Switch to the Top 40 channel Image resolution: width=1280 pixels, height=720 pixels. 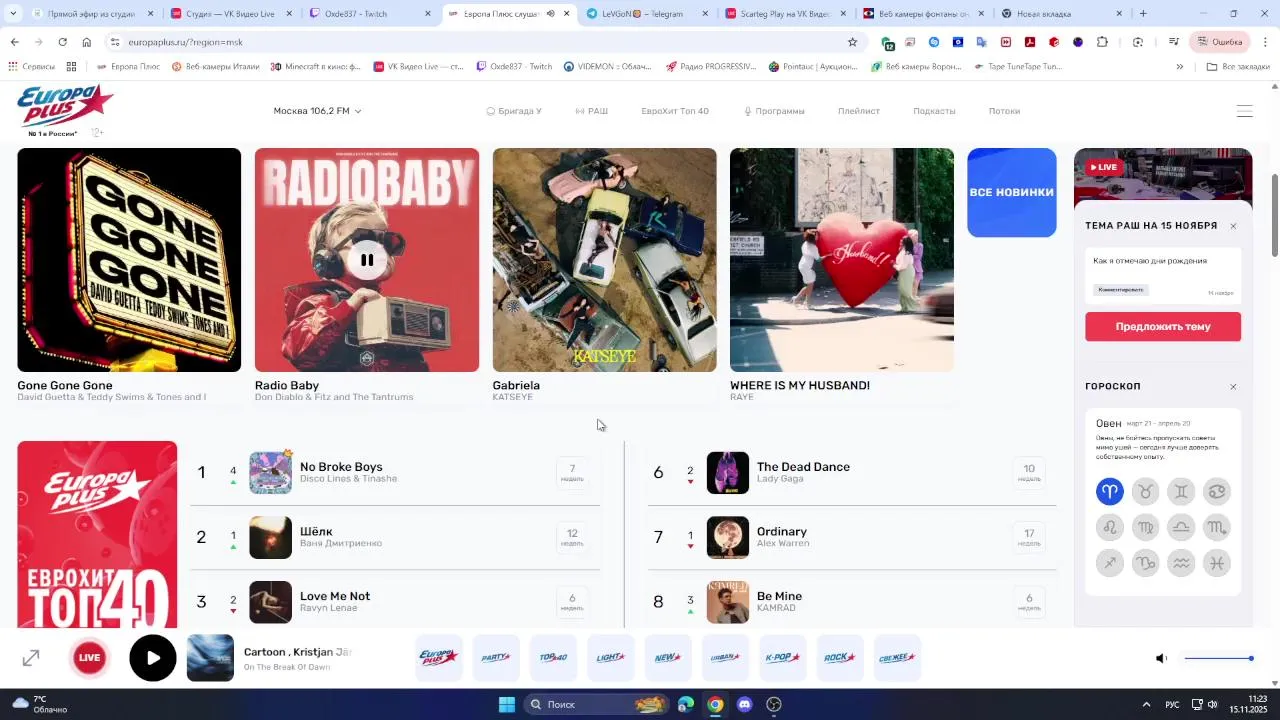point(553,658)
